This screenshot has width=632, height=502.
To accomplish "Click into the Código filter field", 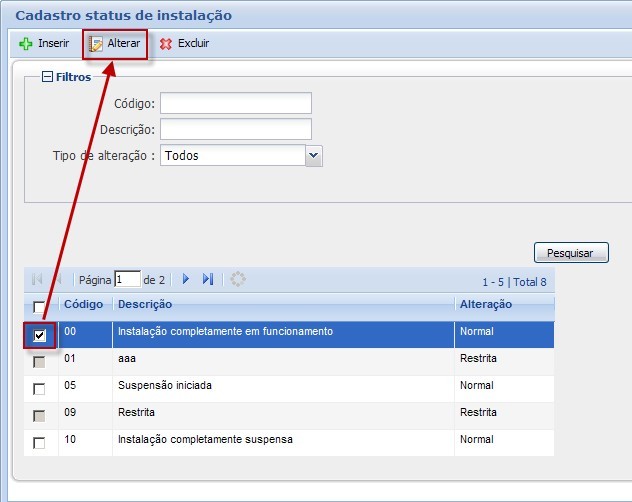I will [235, 103].
